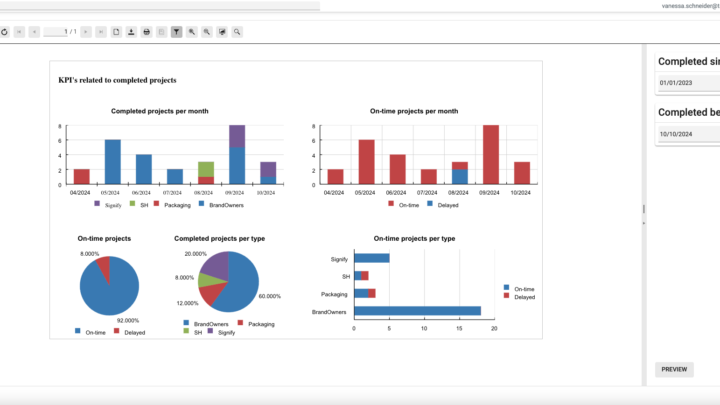Click the zoom out magnifier icon
Screen dimensions: 720x405
[207, 32]
